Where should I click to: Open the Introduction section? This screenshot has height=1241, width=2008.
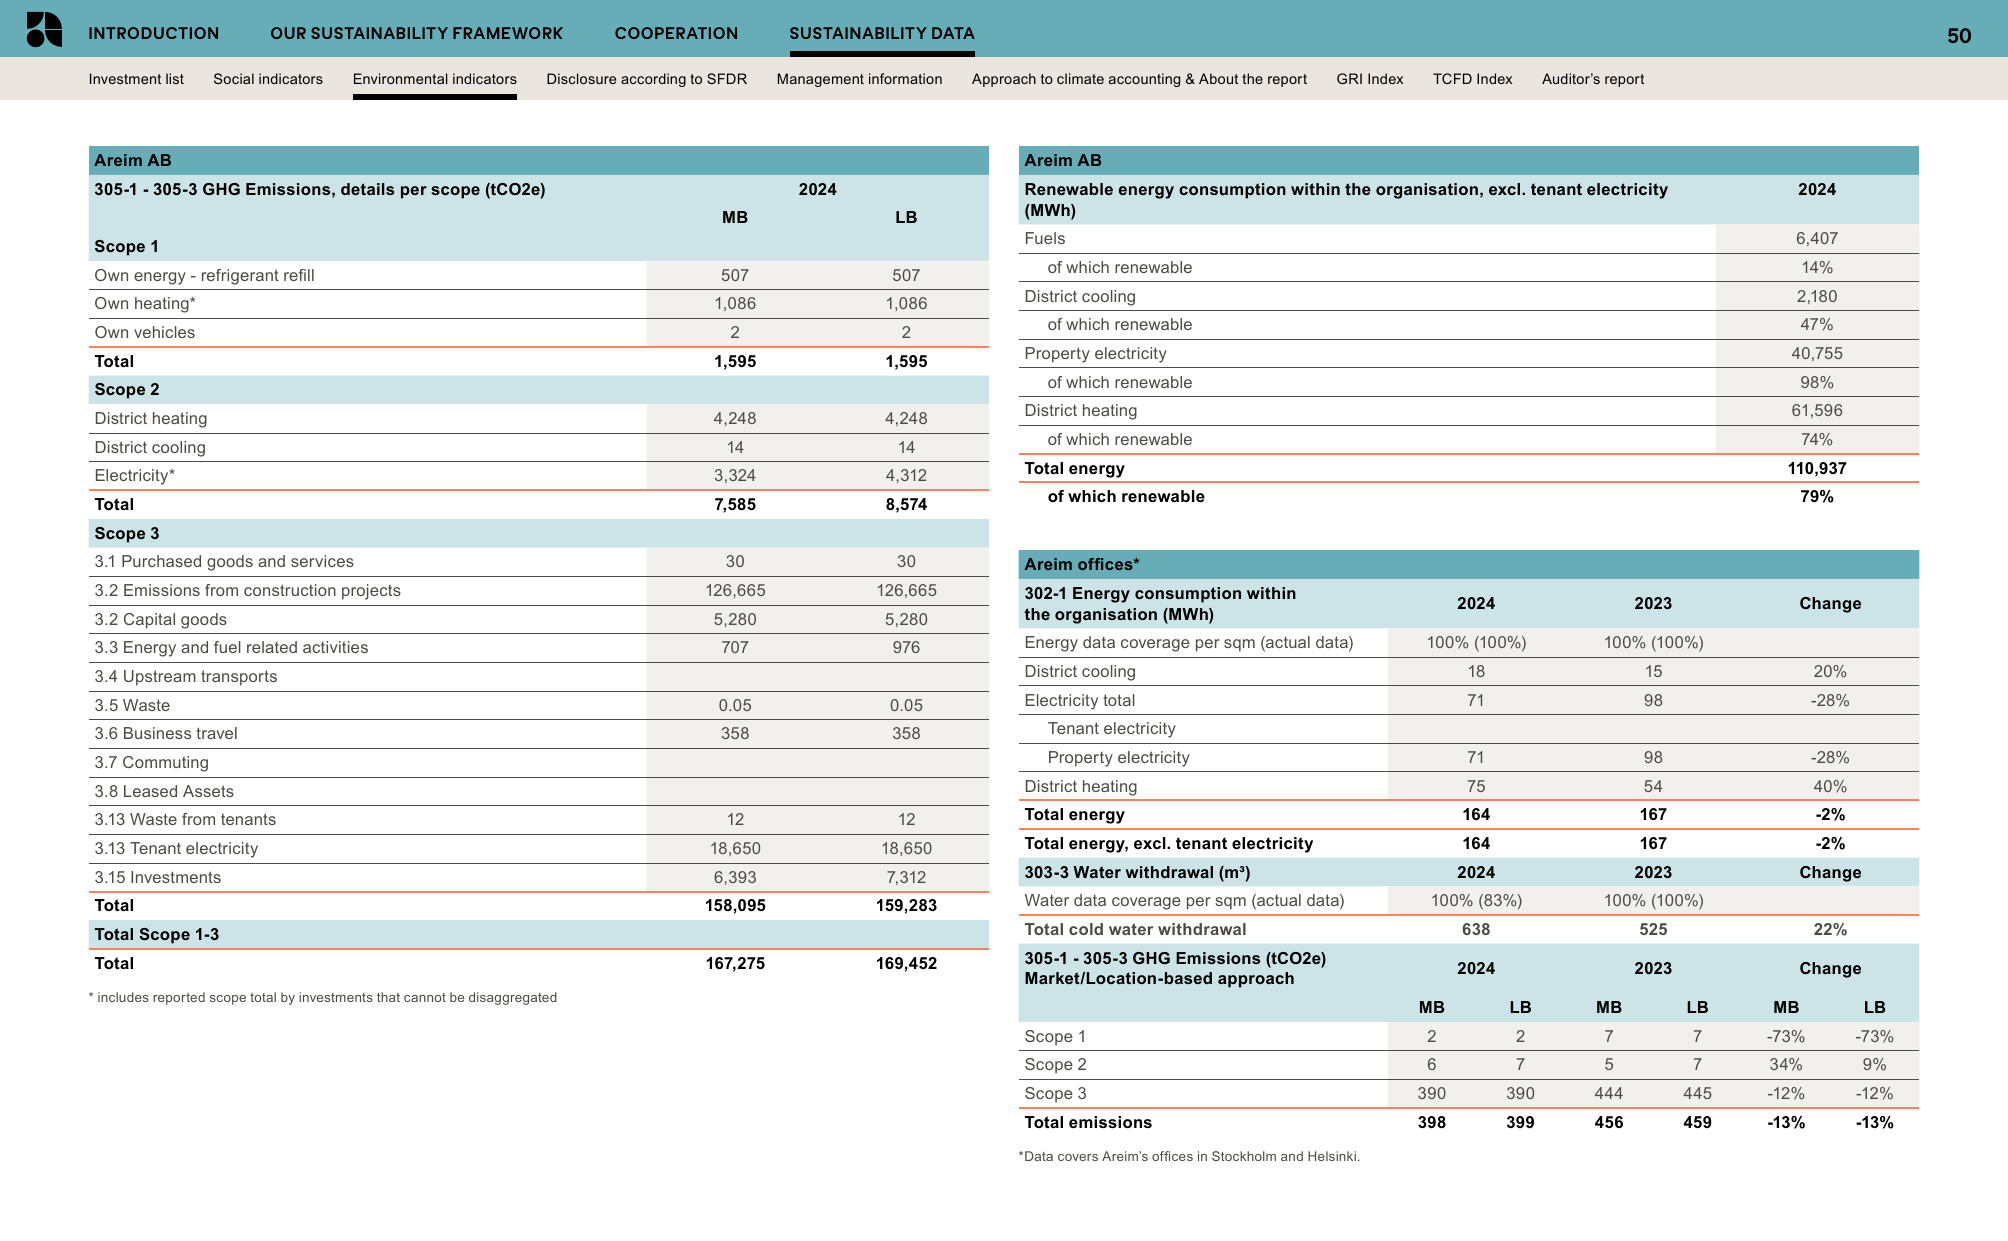(x=153, y=33)
